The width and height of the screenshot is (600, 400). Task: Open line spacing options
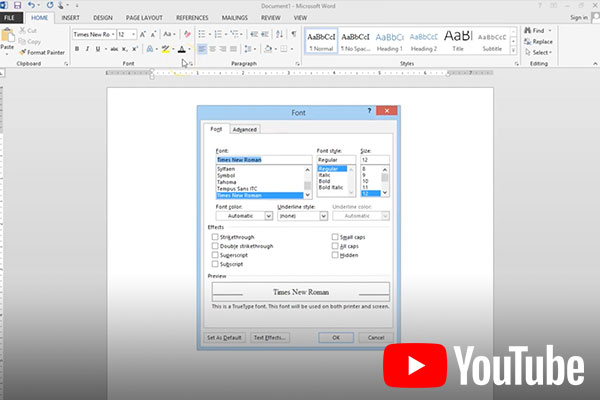[248, 49]
